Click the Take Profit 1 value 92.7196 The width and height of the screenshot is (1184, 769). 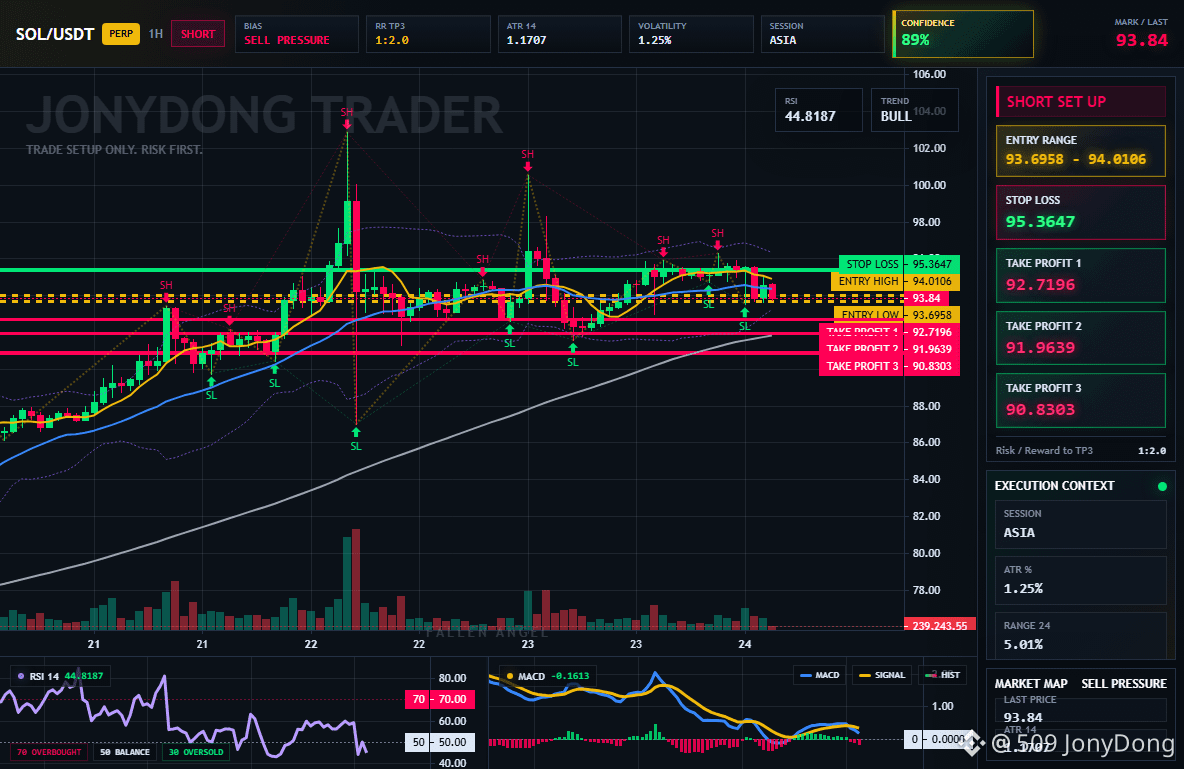(1040, 285)
